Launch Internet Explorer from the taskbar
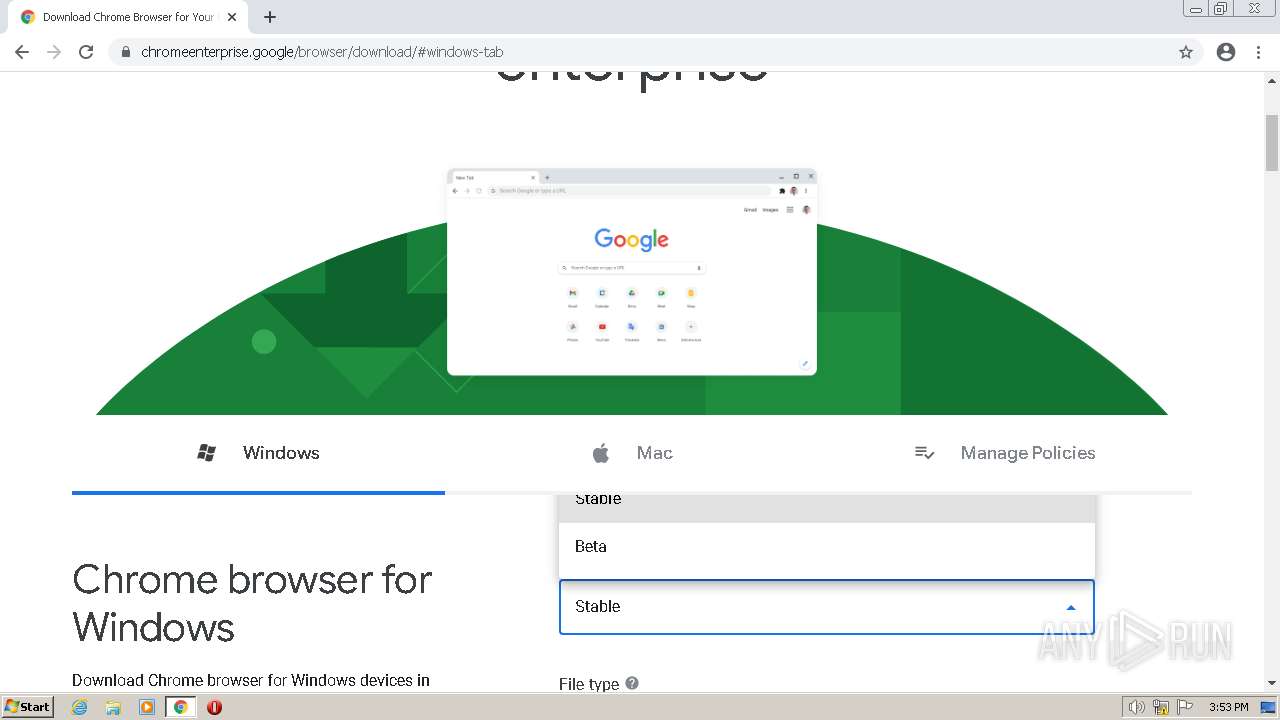Viewport: 1280px width, 720px height. pos(80,707)
